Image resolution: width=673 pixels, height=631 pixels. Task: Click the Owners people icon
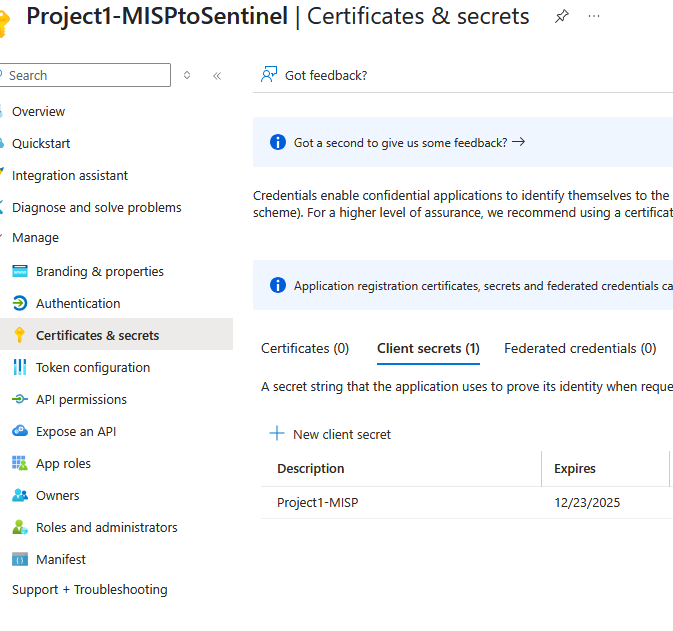coord(20,495)
